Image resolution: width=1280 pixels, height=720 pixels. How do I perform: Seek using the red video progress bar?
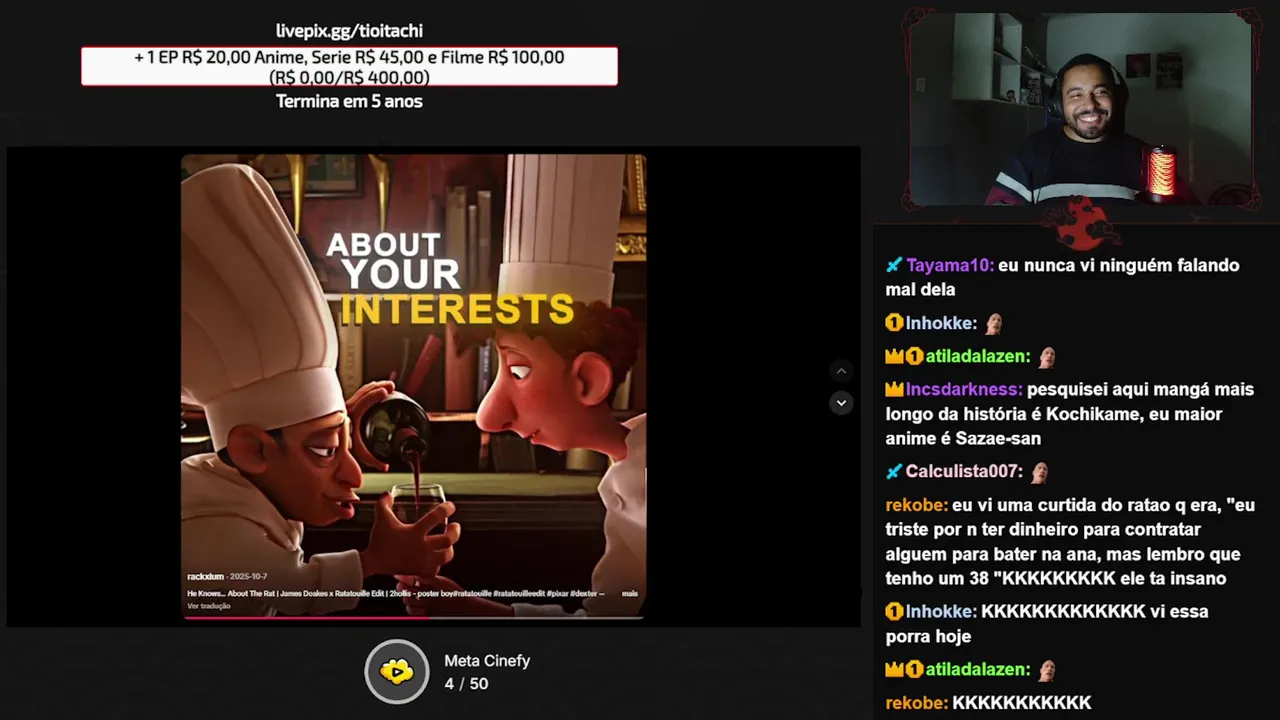[413, 618]
